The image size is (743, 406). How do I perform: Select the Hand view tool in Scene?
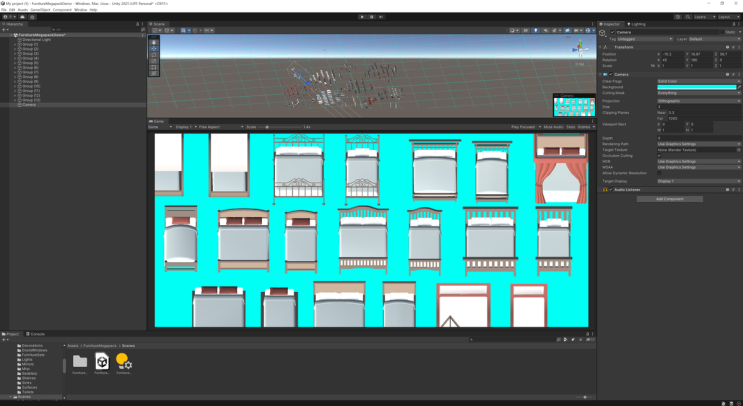tap(154, 42)
